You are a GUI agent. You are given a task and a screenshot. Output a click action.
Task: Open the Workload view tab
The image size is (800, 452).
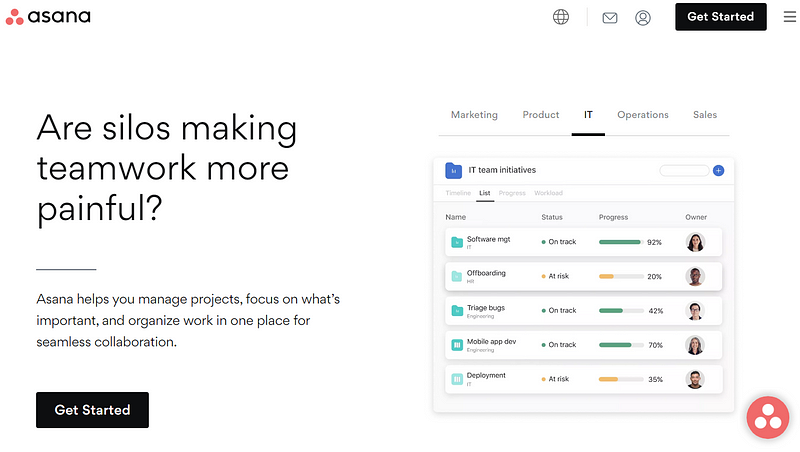(548, 193)
